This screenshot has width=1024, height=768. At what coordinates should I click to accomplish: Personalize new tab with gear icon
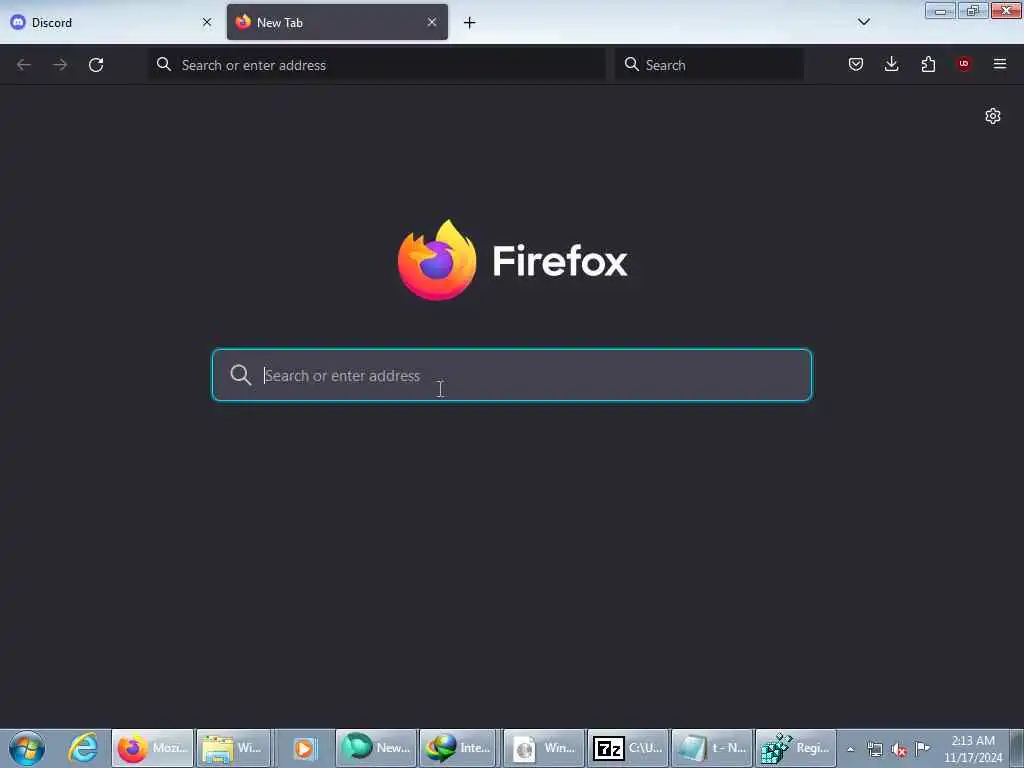(993, 116)
